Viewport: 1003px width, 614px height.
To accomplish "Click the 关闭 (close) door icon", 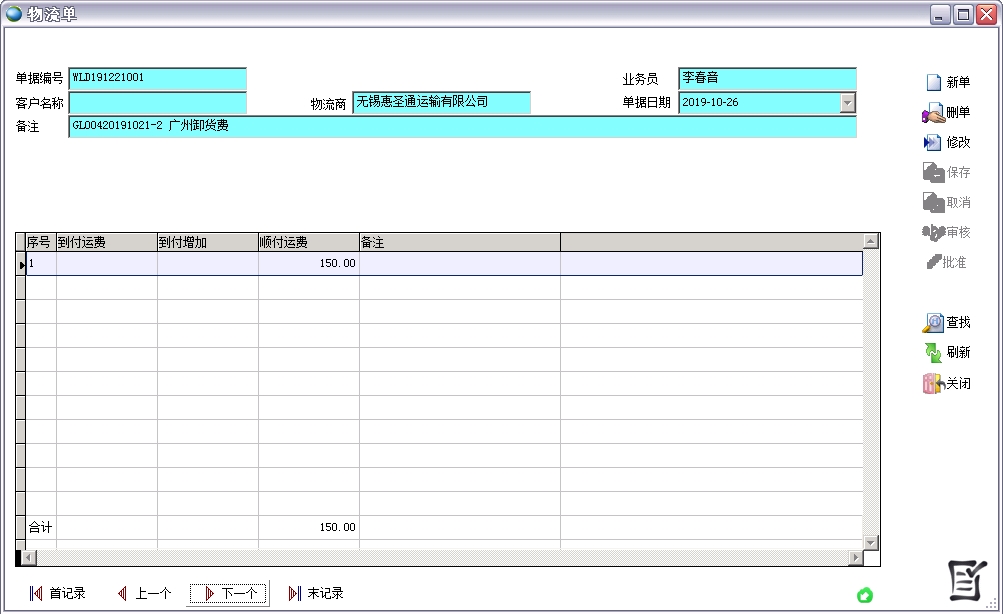I will pyautogui.click(x=933, y=383).
